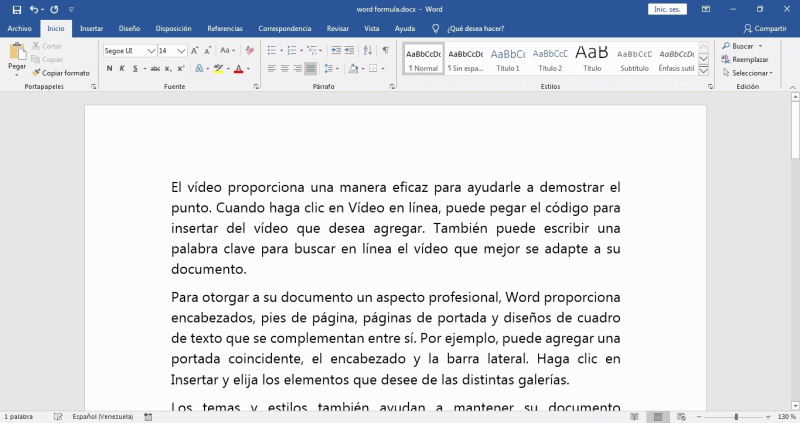Click Reemplazar to replace text
Image resolution: width=800 pixels, height=423 pixels.
pyautogui.click(x=745, y=60)
